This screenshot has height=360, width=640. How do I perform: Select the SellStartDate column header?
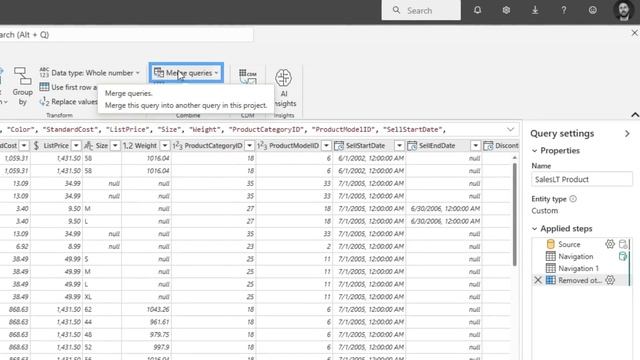click(x=365, y=145)
